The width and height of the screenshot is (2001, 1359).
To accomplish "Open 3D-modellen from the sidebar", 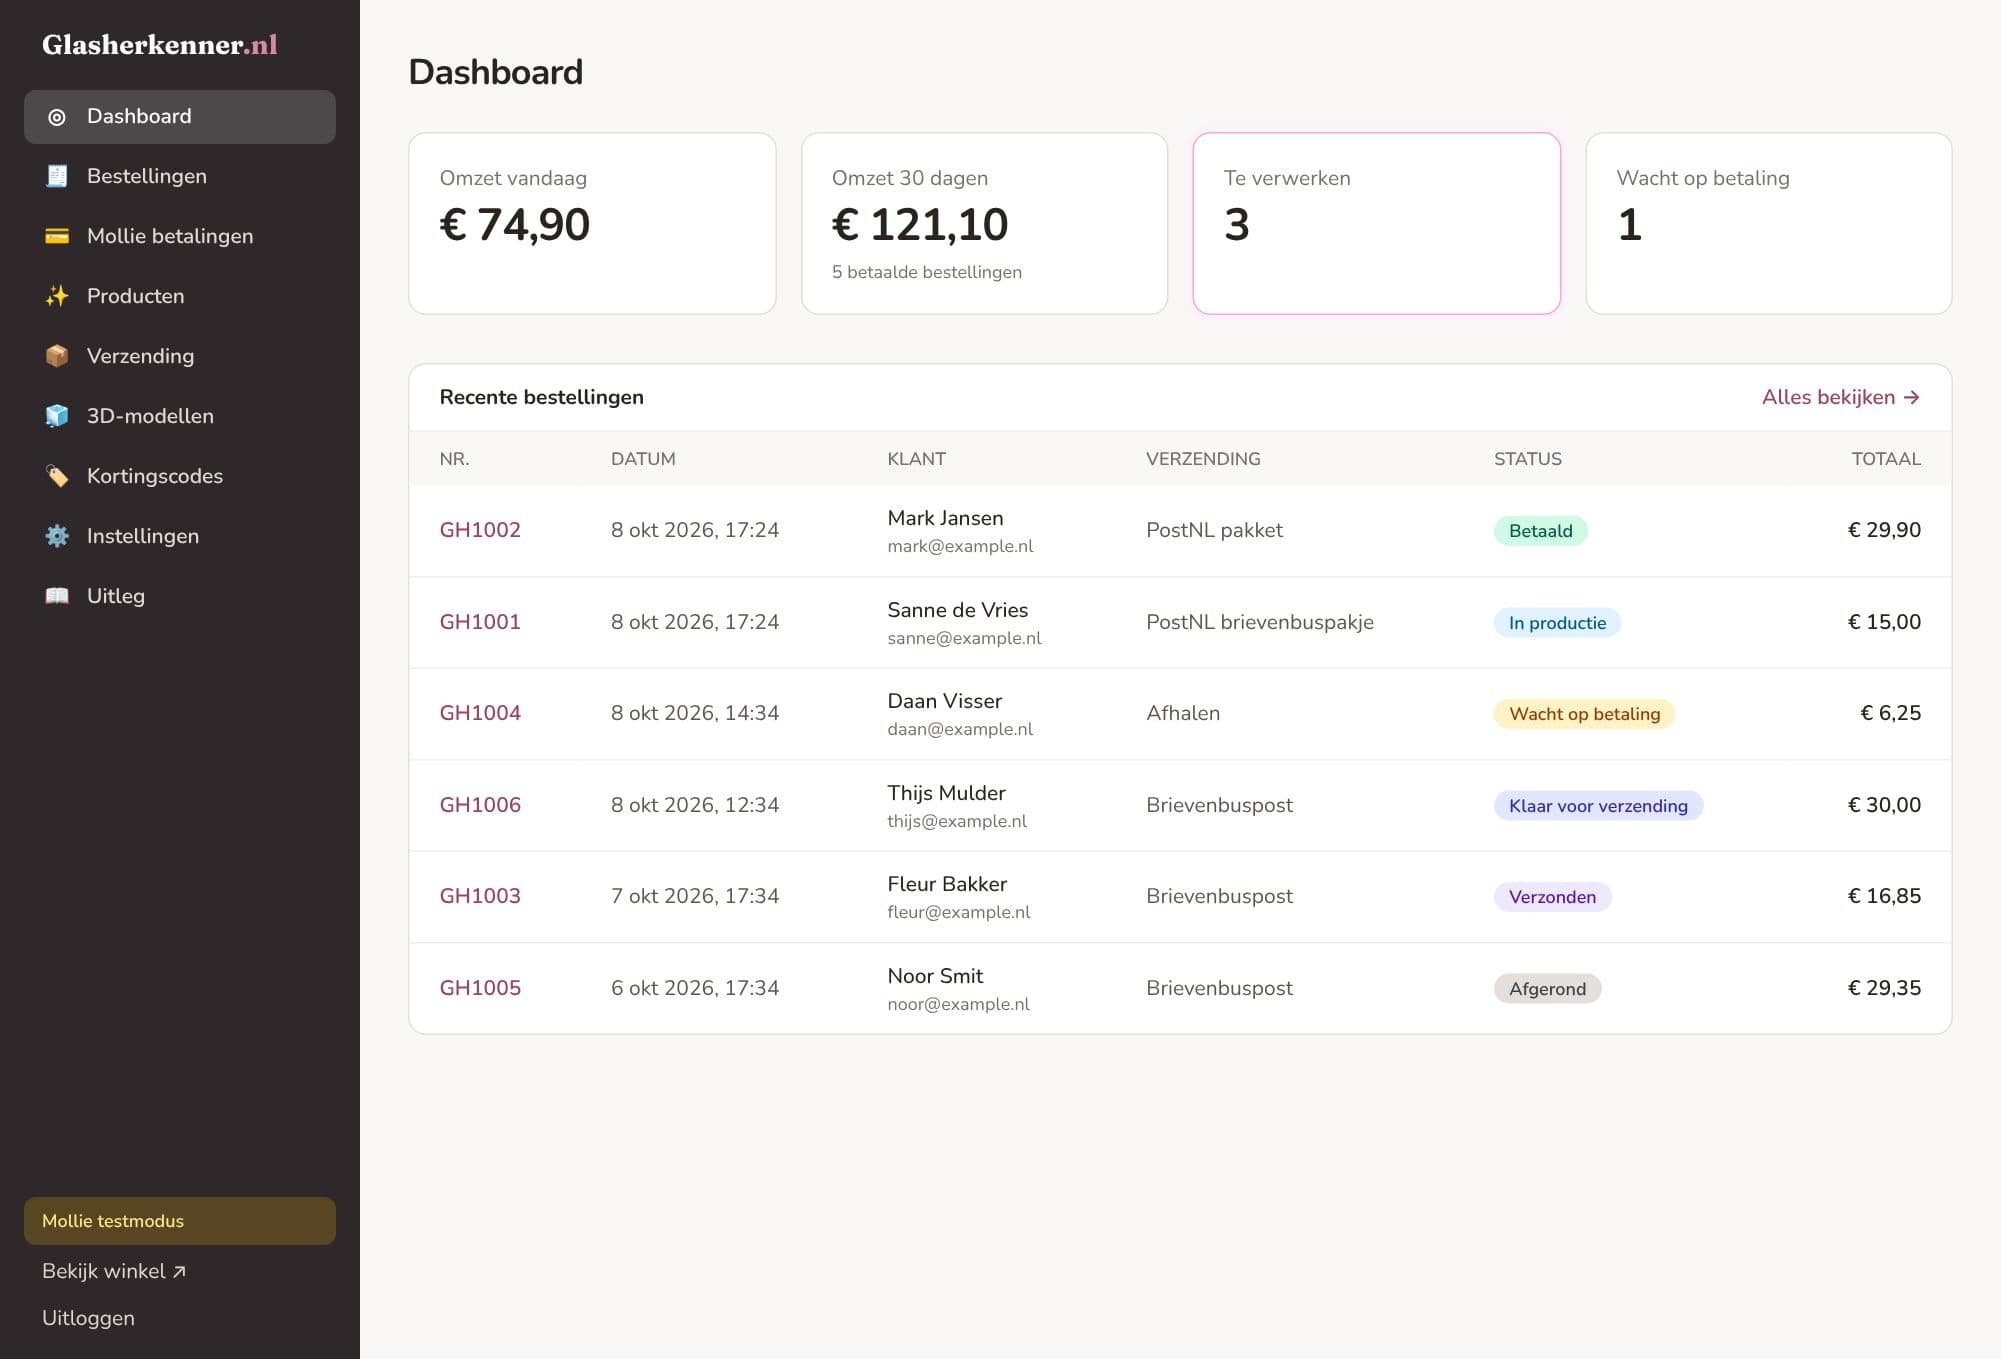I will pyautogui.click(x=180, y=416).
